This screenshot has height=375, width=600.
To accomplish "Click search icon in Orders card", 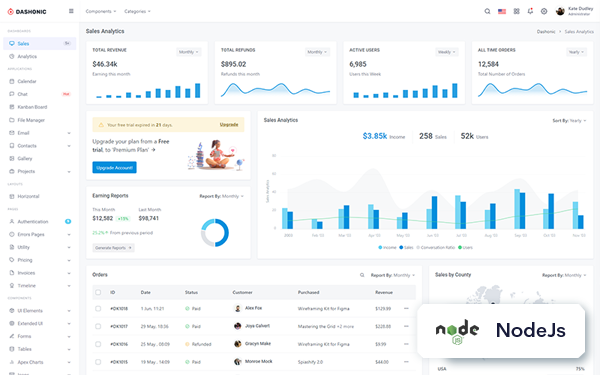I will click(362, 275).
